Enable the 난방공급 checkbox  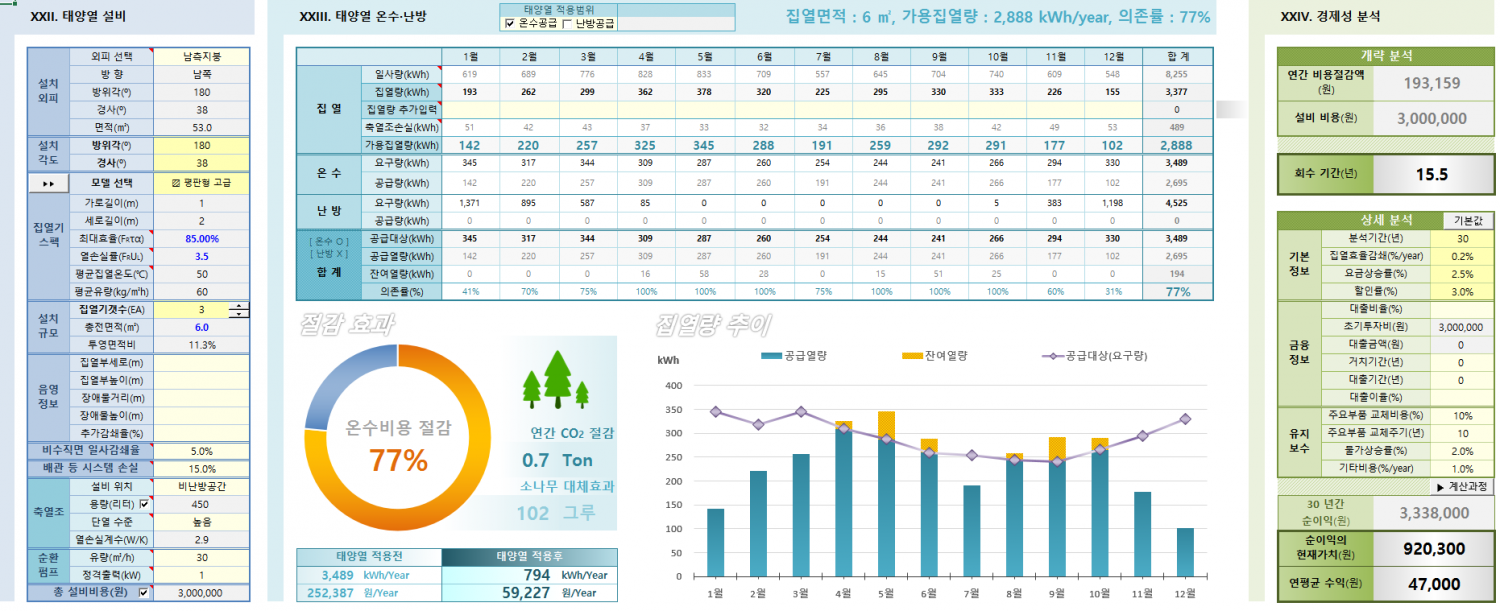coord(568,23)
